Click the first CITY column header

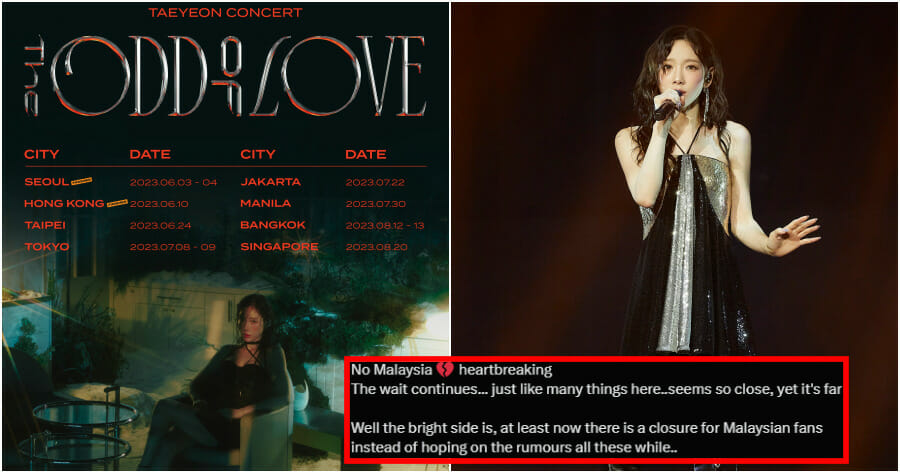[x=41, y=154]
